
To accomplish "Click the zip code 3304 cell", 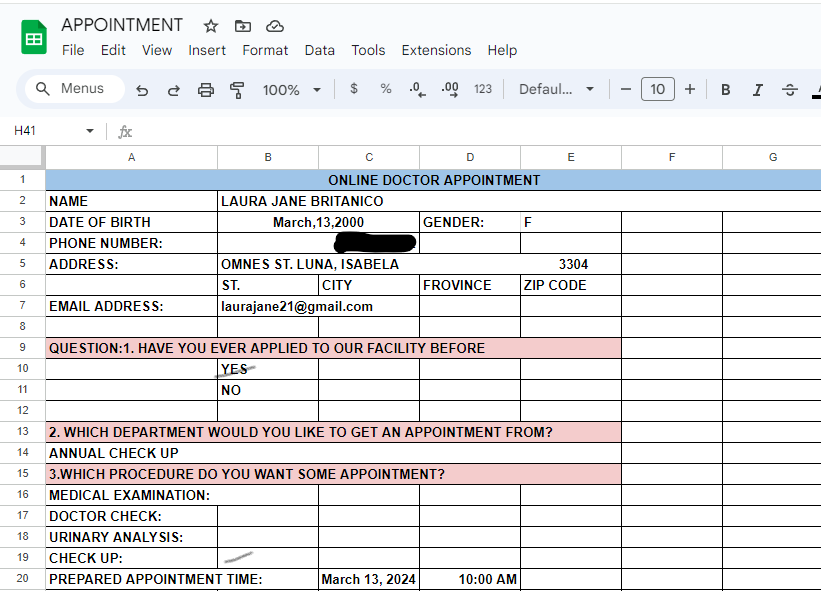I will pyautogui.click(x=571, y=264).
